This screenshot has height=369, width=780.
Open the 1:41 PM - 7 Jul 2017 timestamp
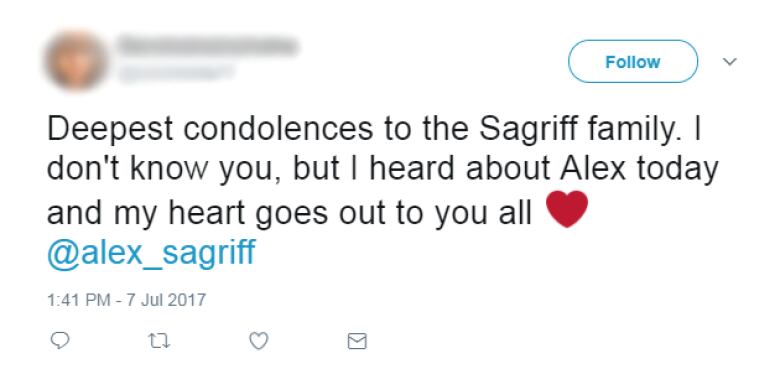(x=126, y=300)
